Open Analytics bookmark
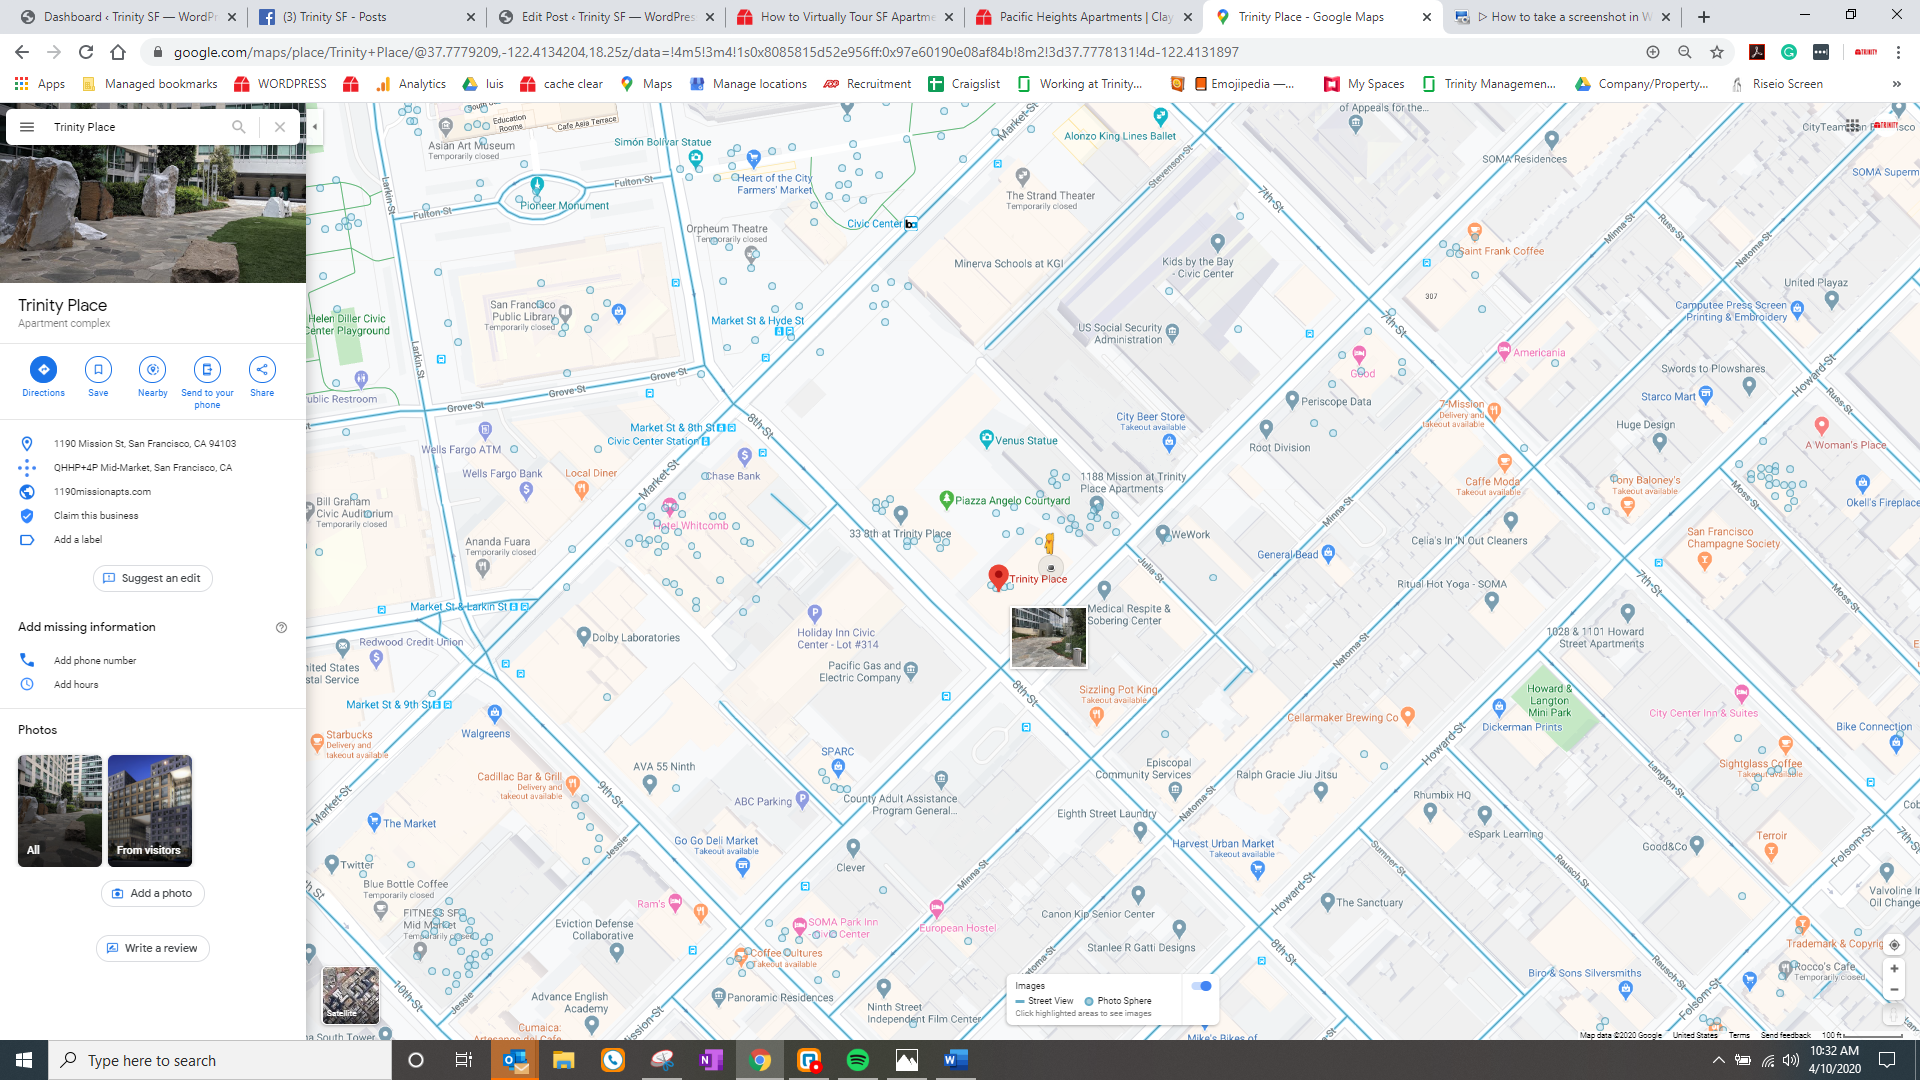 (411, 84)
